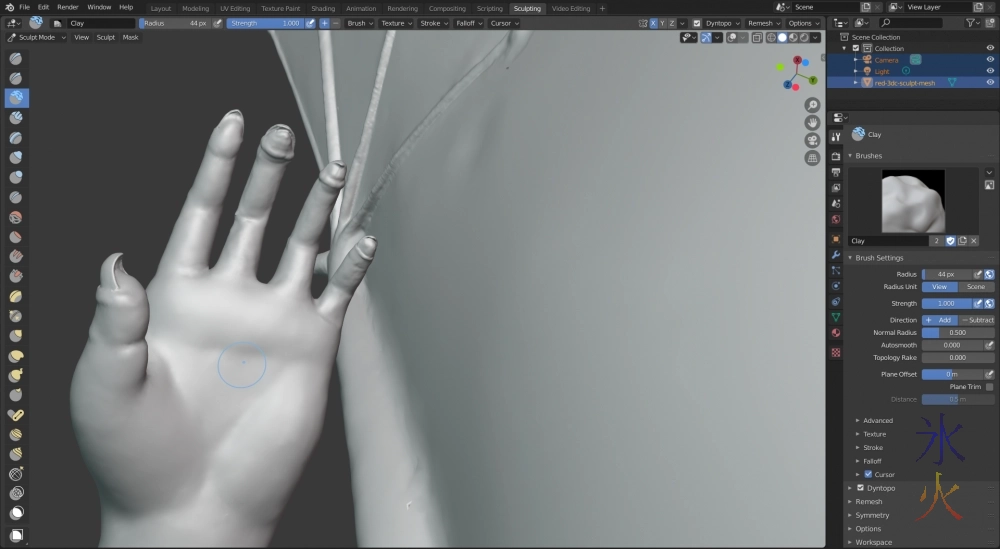Switch perspective/orthographic with the grid gizmo
The height and width of the screenshot is (549, 1000).
(812, 158)
